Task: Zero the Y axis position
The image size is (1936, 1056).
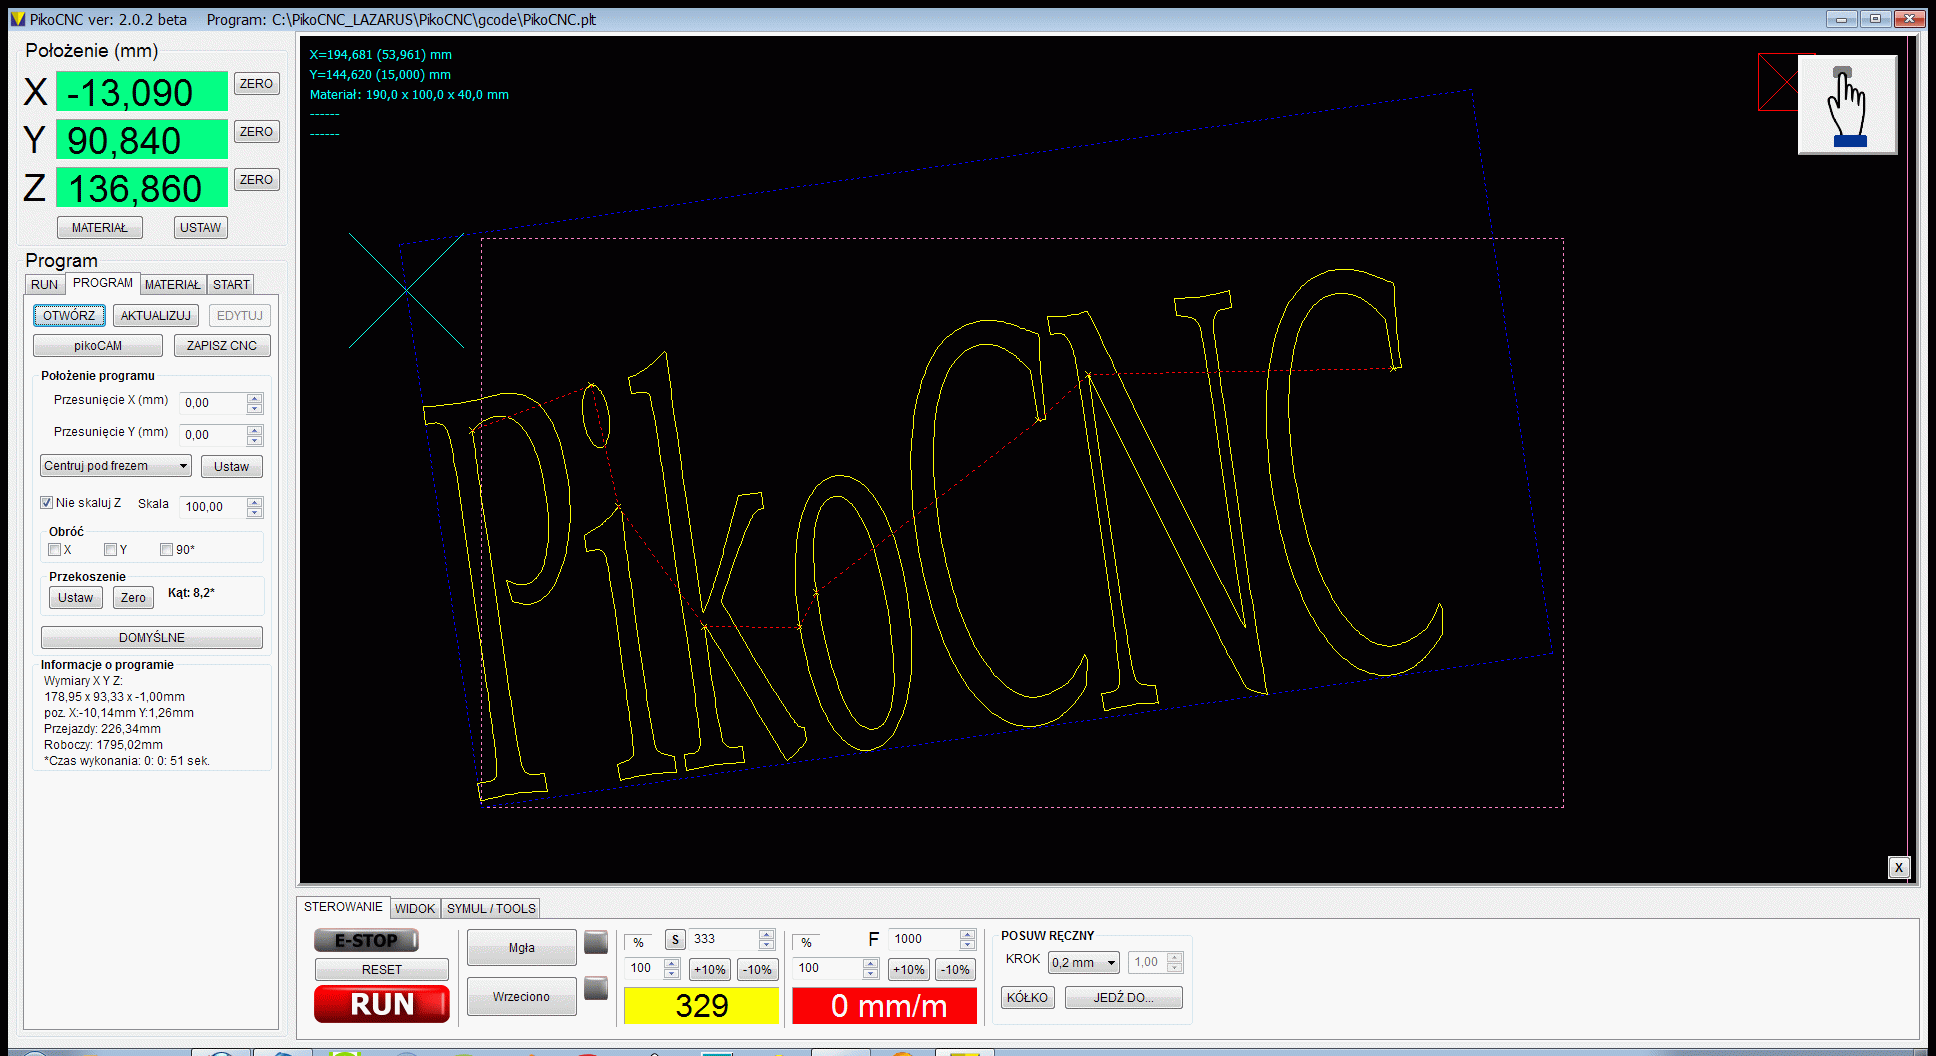Action: [257, 132]
